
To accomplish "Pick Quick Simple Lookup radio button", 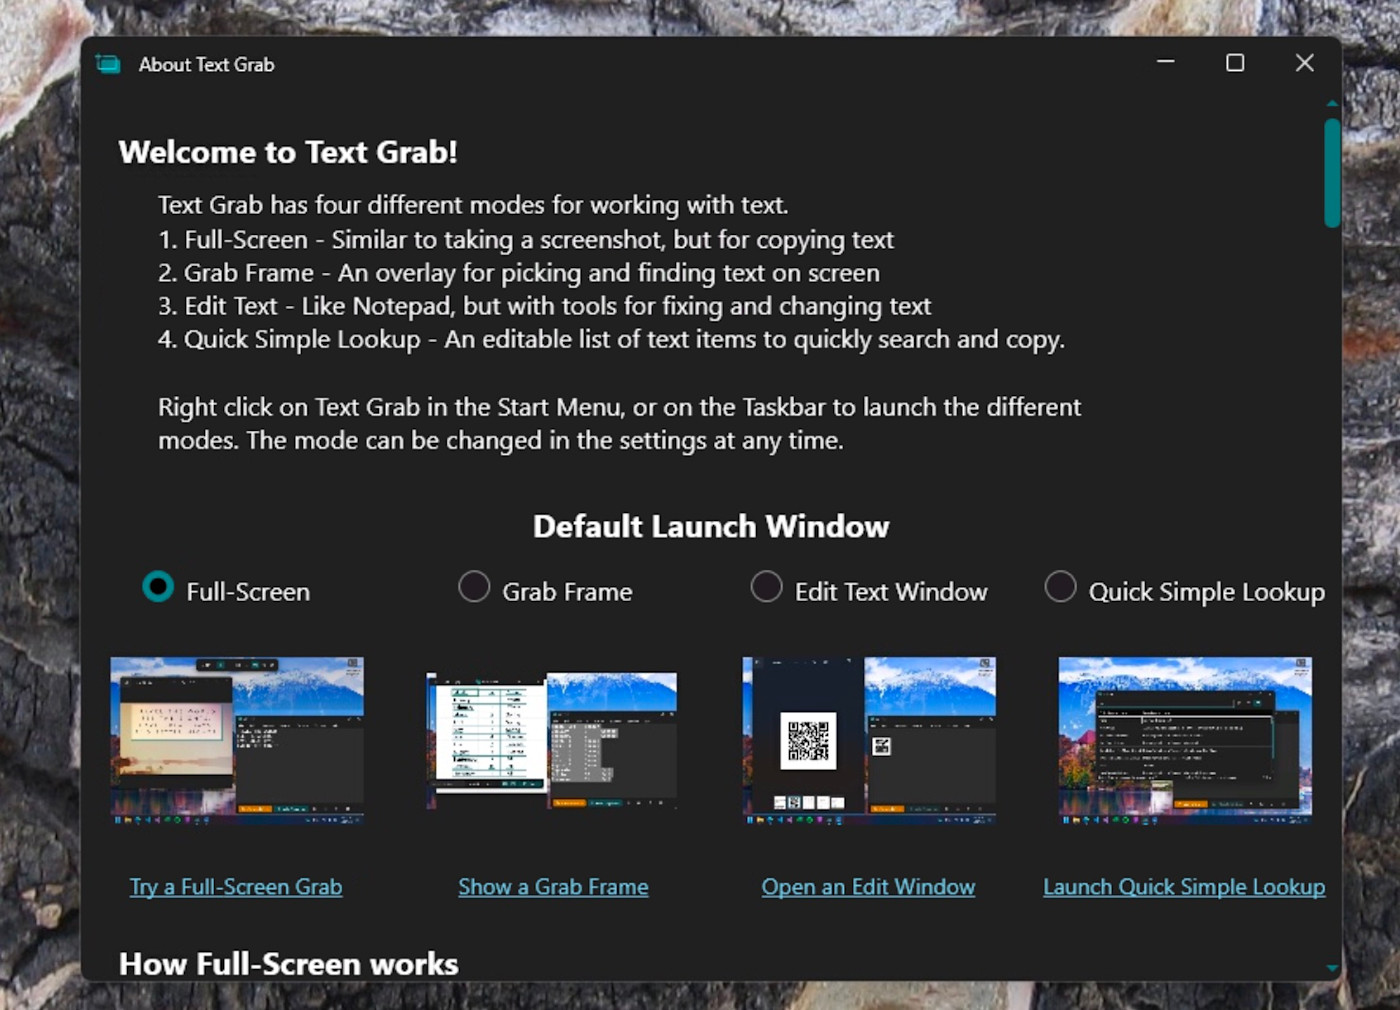I will [x=1061, y=586].
